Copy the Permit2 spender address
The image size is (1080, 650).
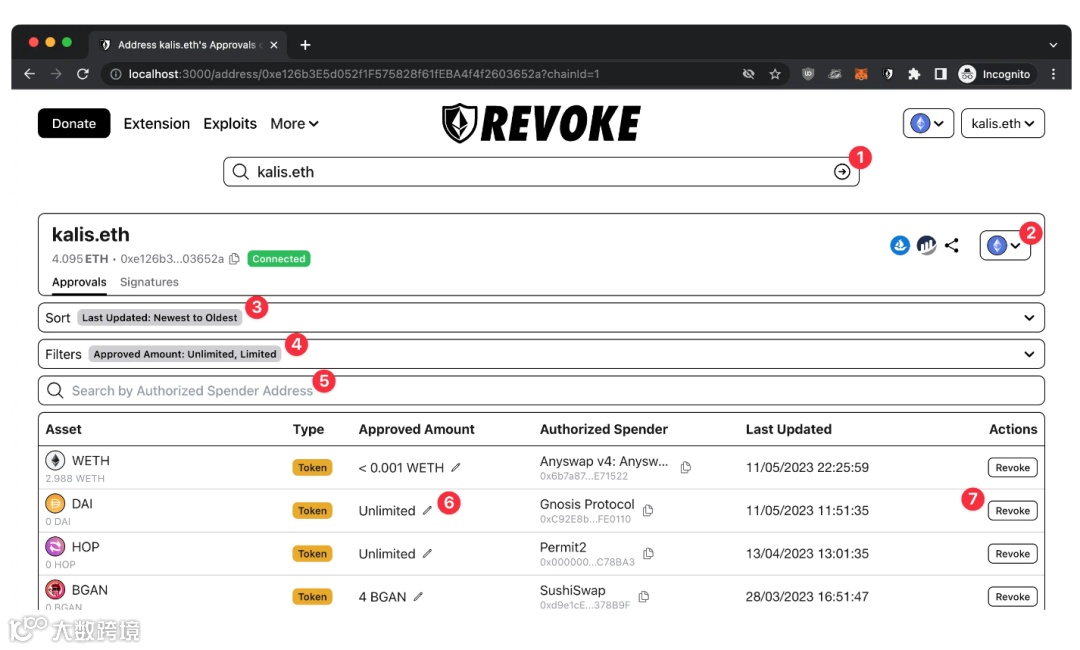(x=647, y=554)
